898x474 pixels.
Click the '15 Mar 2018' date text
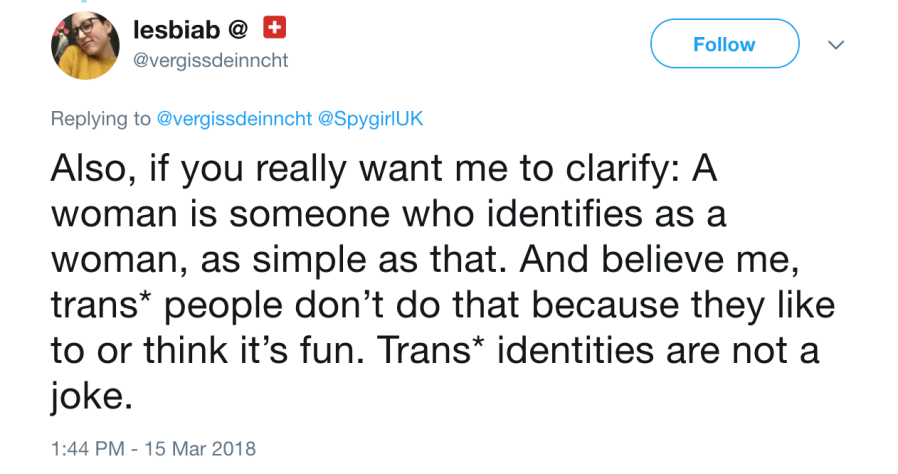click(x=199, y=448)
